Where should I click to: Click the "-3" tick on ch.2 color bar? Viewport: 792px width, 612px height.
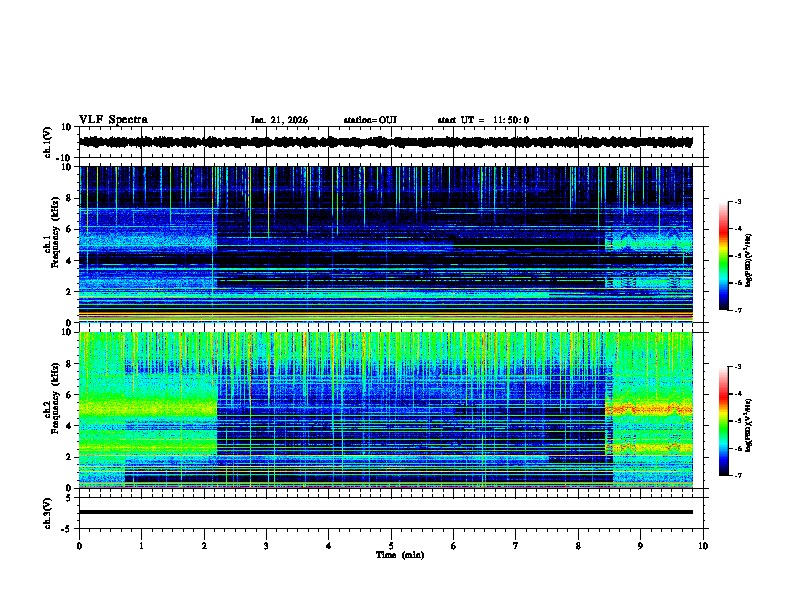coord(737,367)
